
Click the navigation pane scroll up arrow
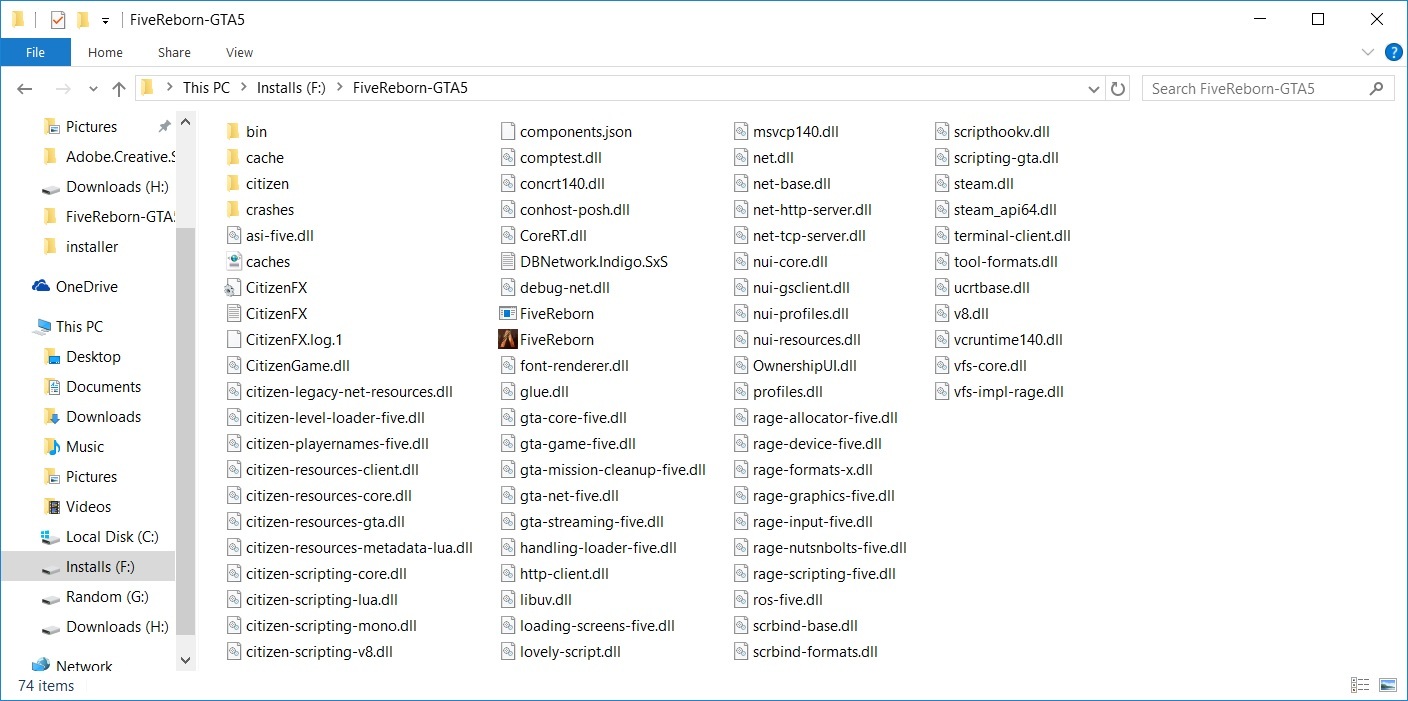point(185,122)
